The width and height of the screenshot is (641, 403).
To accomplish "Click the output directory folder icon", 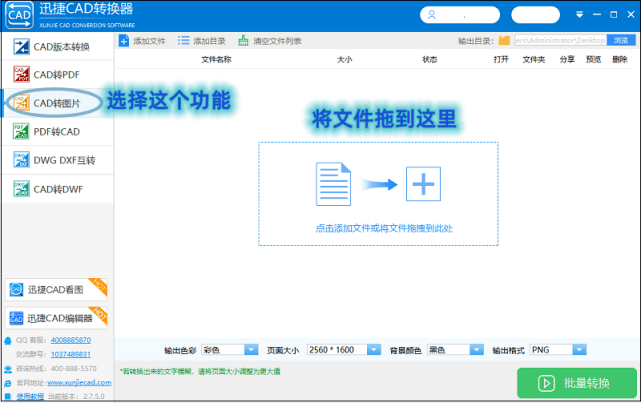I will [504, 40].
